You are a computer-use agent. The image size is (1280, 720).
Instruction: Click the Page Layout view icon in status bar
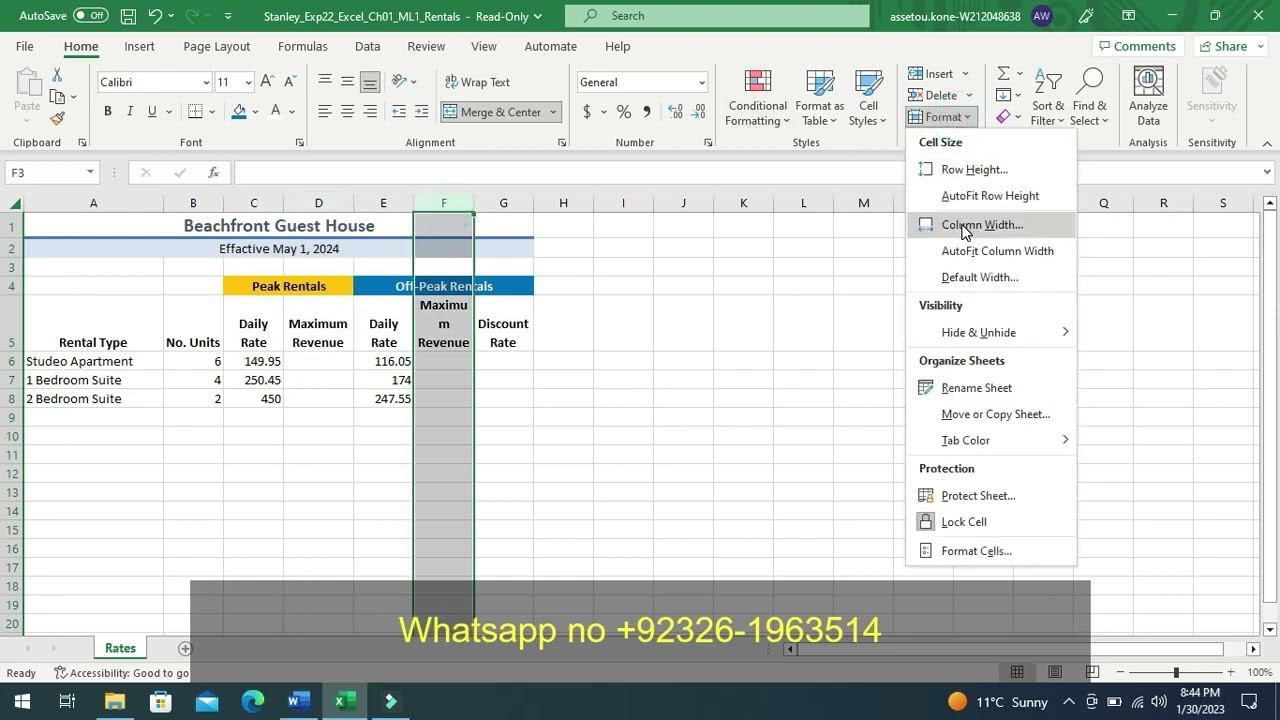click(1055, 673)
